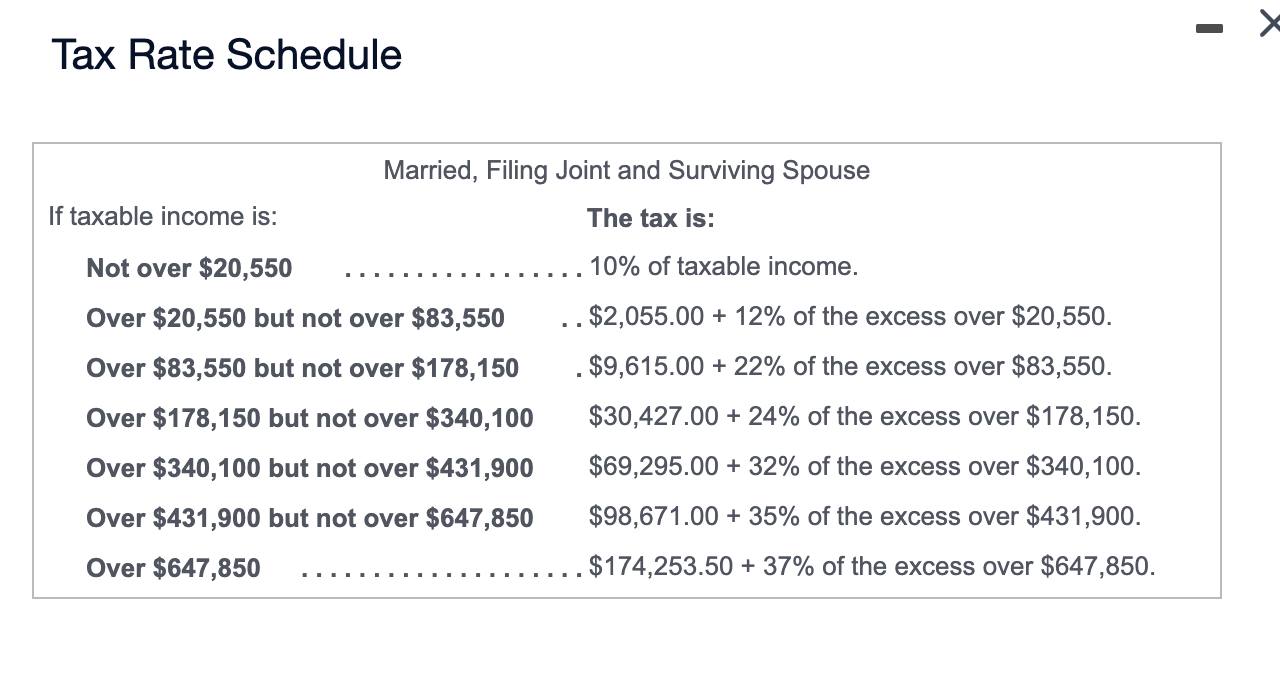
Task: Select the 'Over $340,100 but not over $431,900' row
Action: 310,467
